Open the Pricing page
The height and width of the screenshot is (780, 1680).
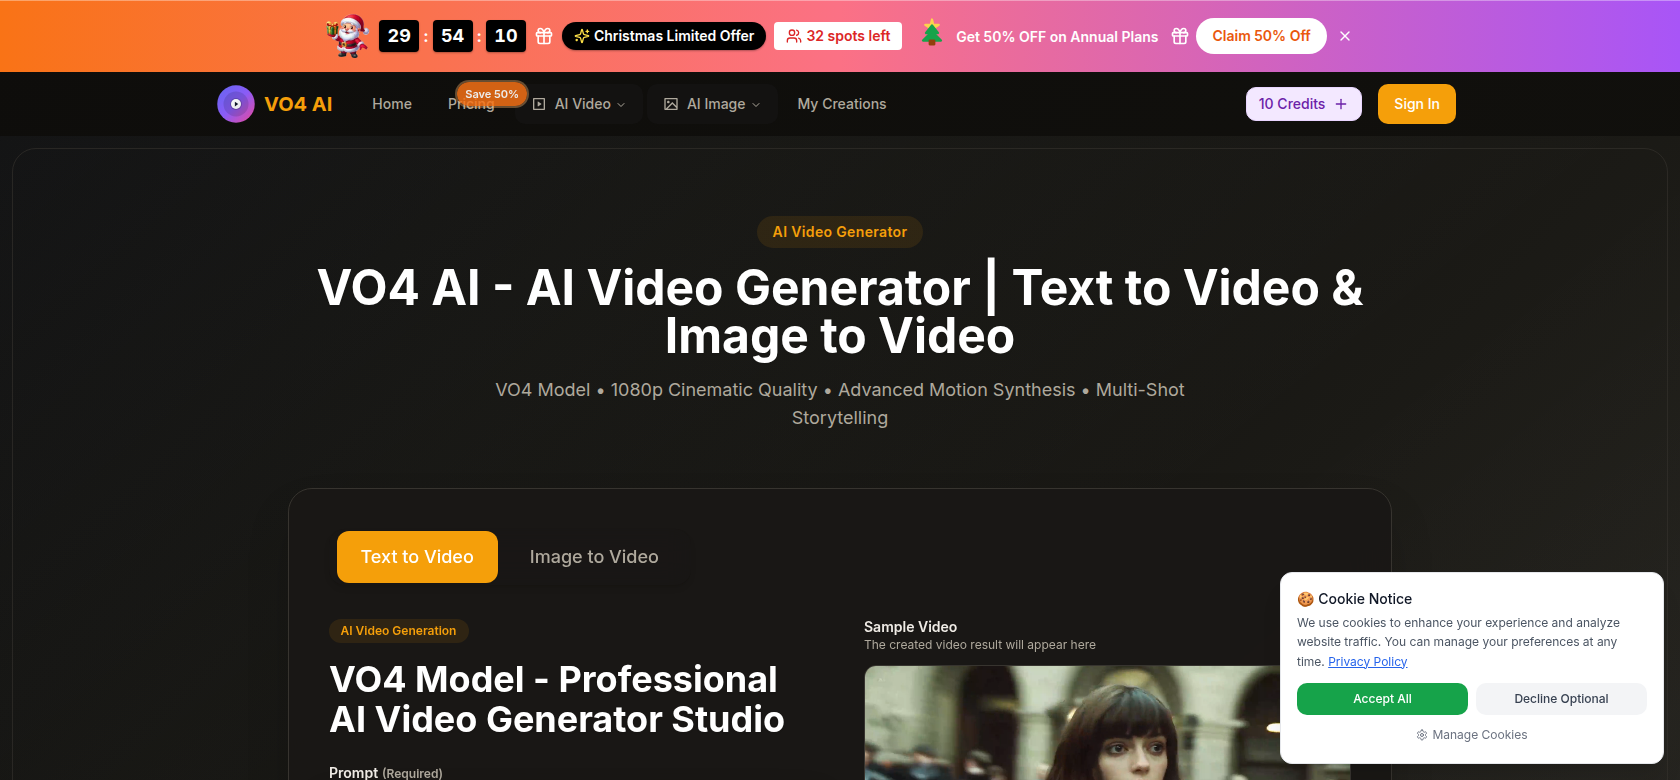pos(471,106)
